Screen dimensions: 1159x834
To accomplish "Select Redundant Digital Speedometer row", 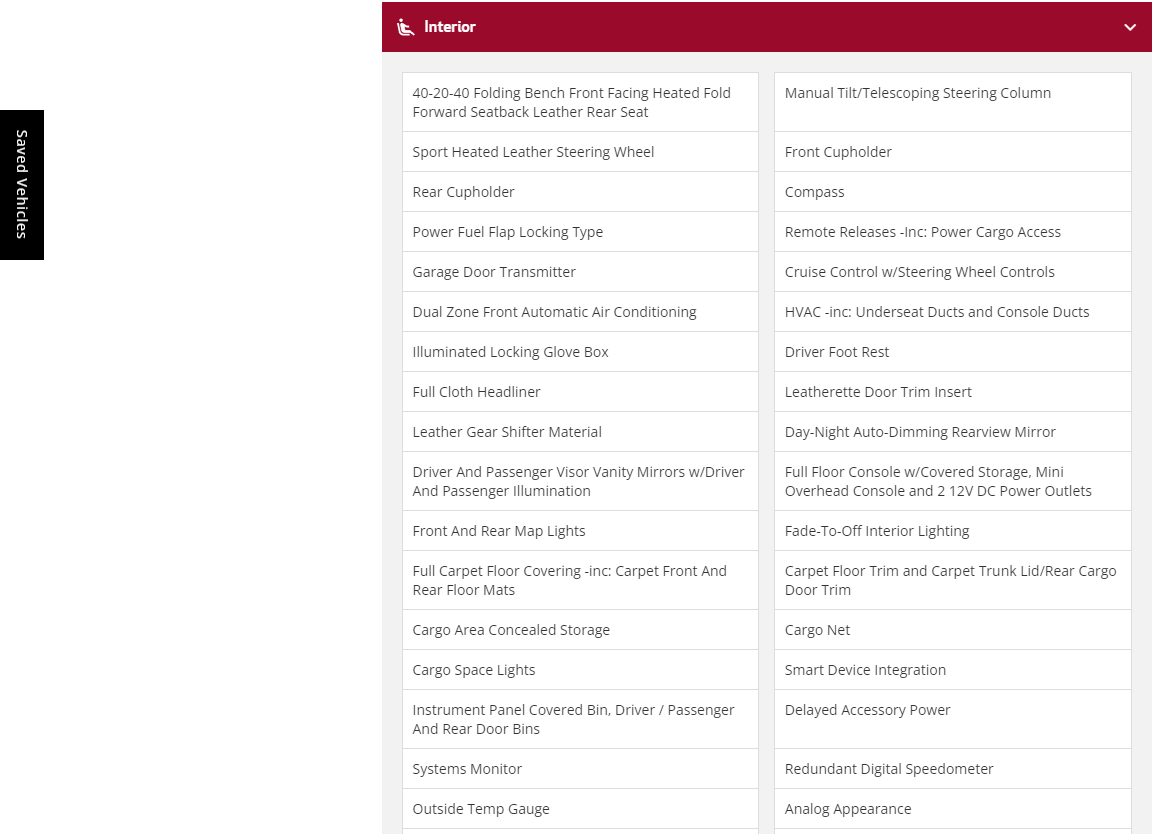I will 889,769.
